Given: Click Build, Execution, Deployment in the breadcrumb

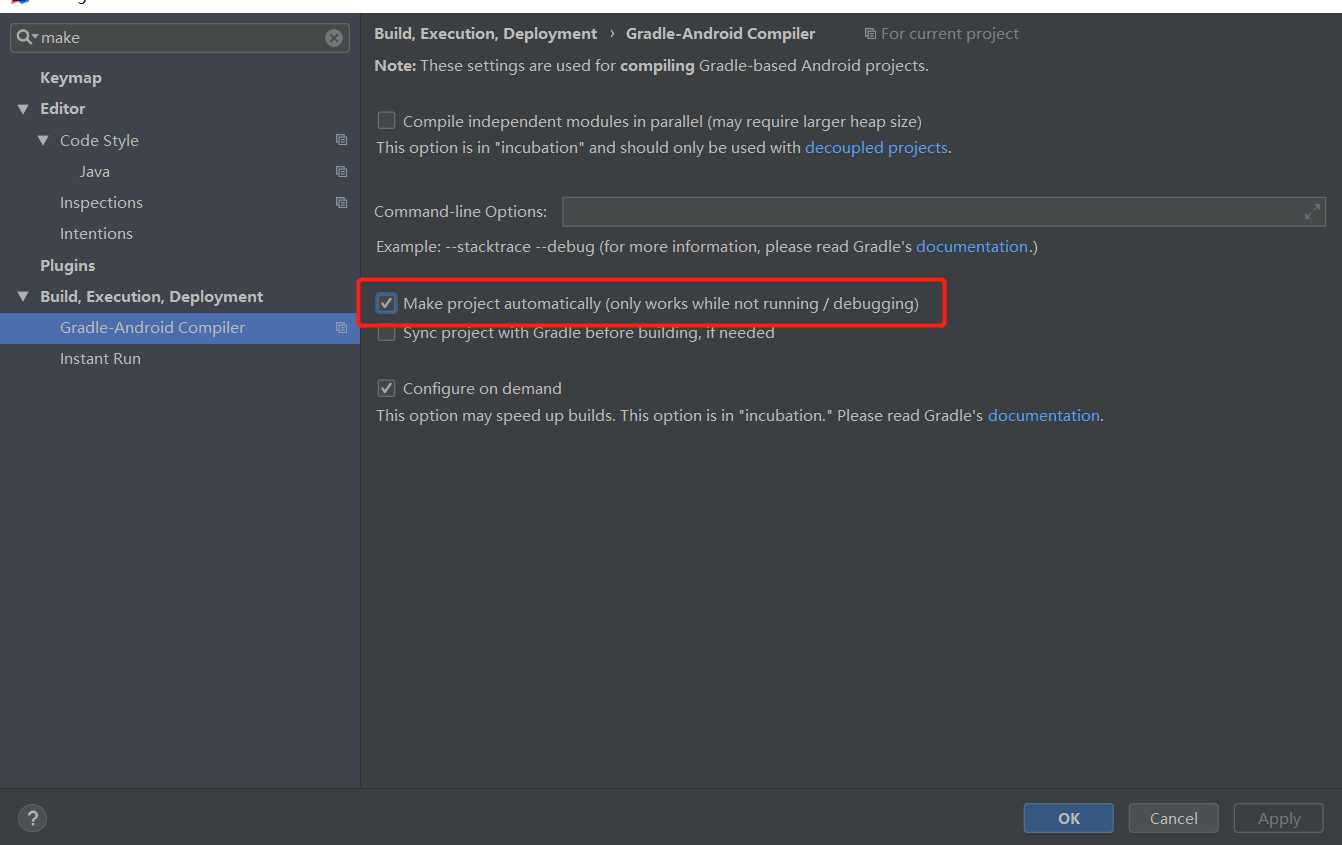Looking at the screenshot, I should (x=486, y=34).
